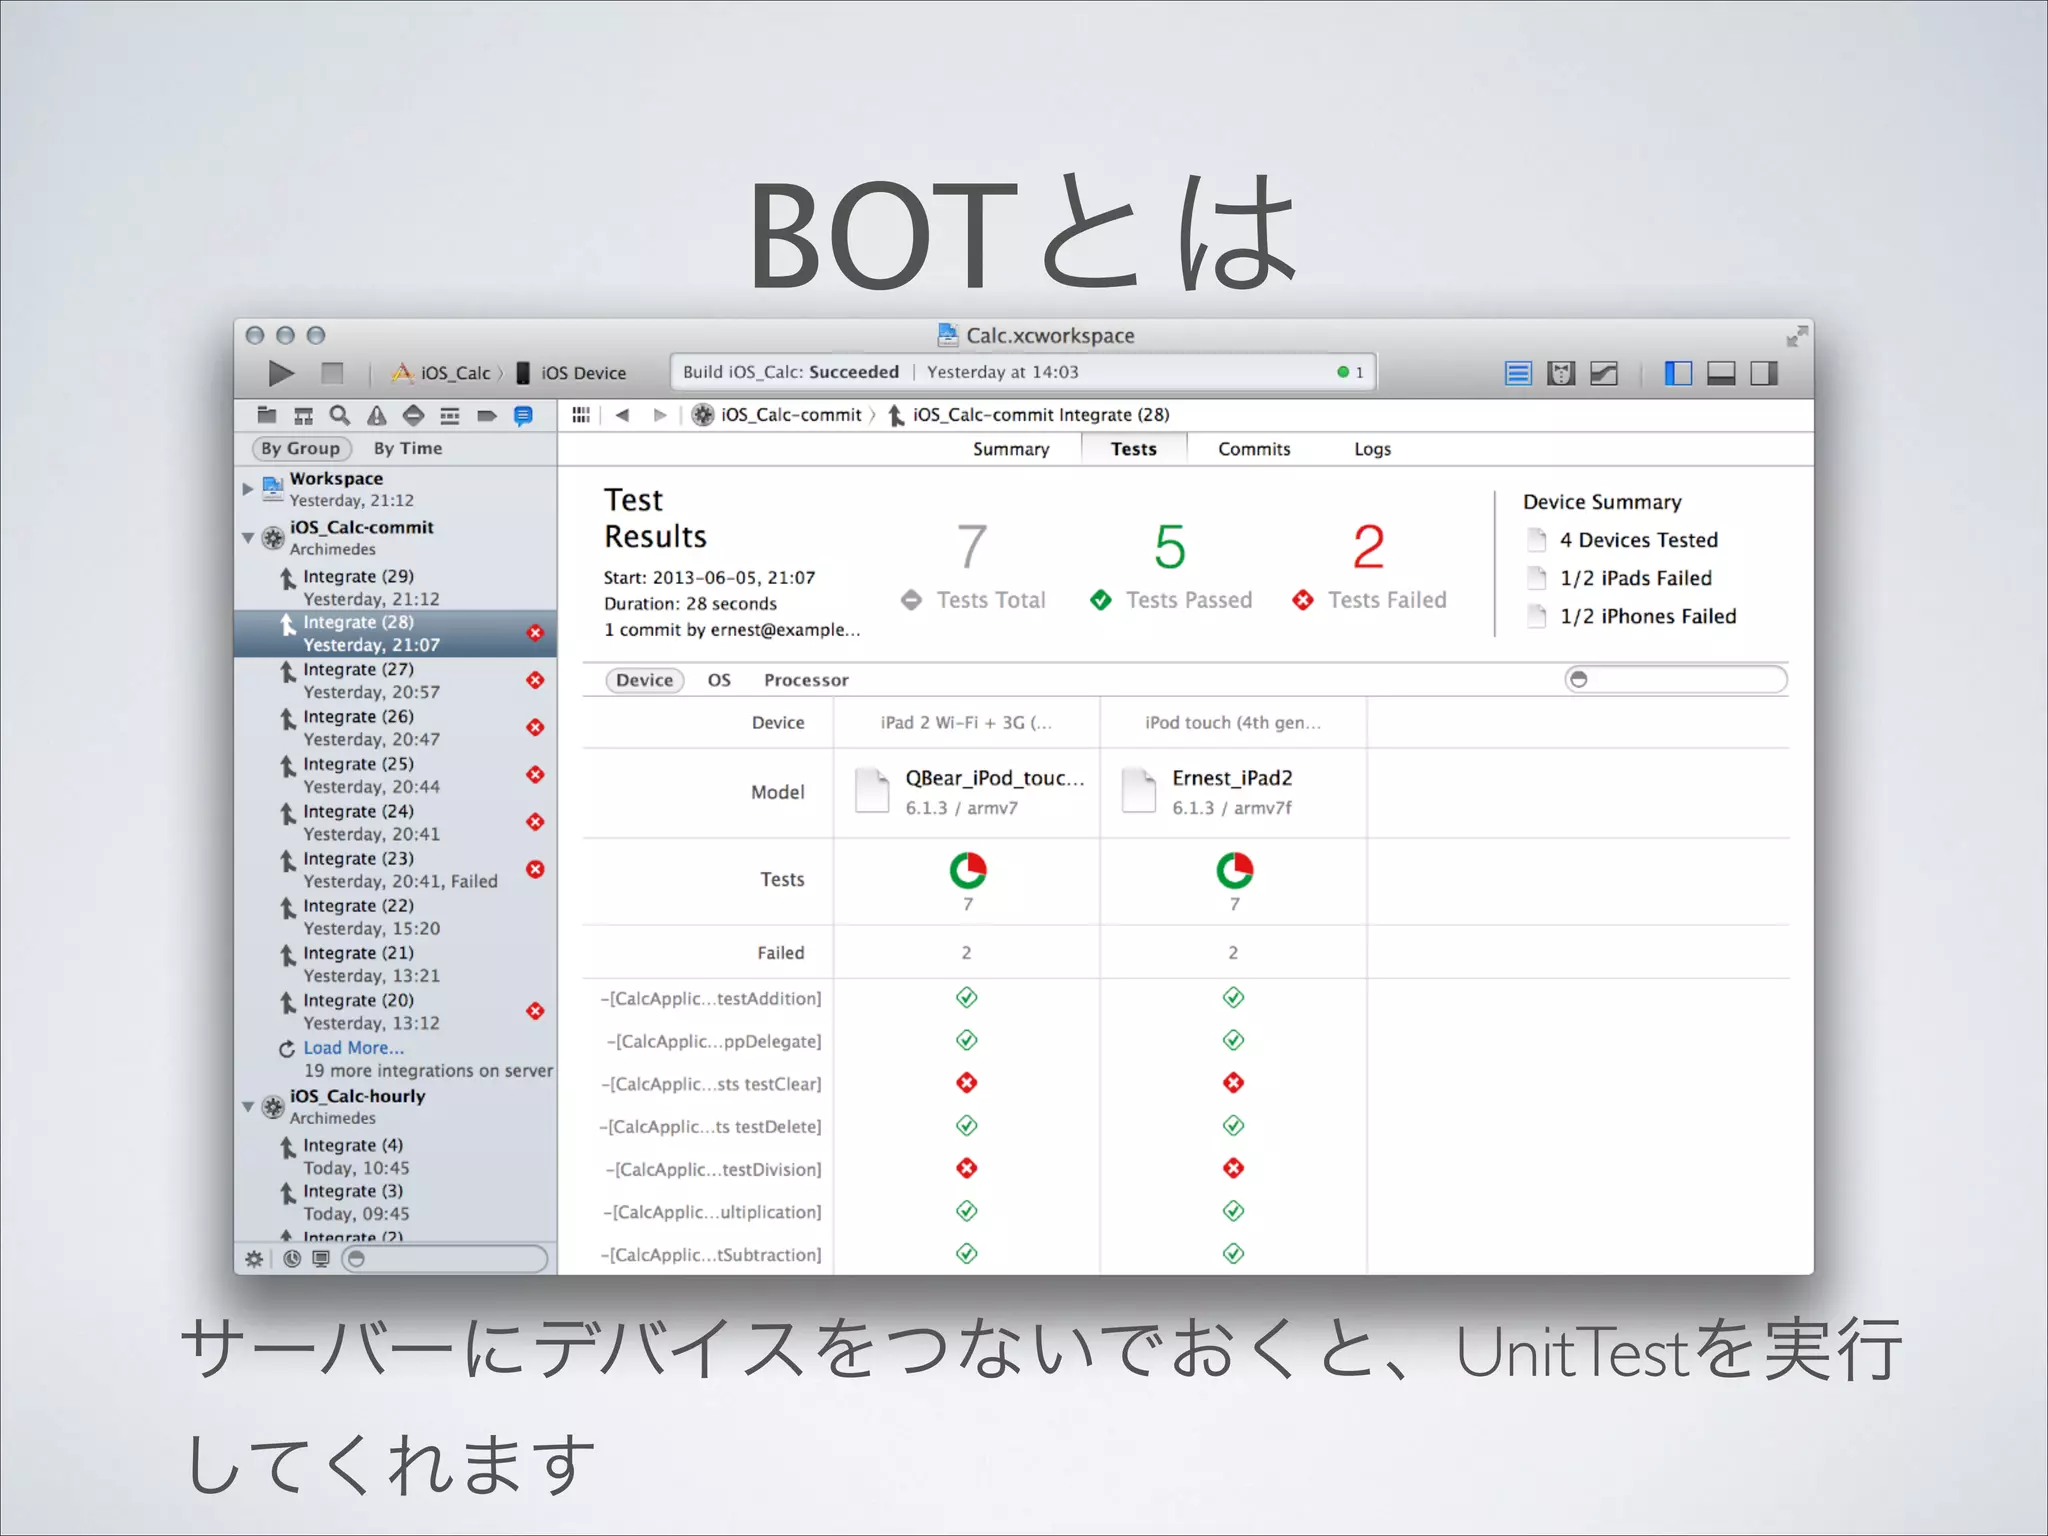Go forward in editor history
This screenshot has height=1536, width=2048.
(659, 415)
